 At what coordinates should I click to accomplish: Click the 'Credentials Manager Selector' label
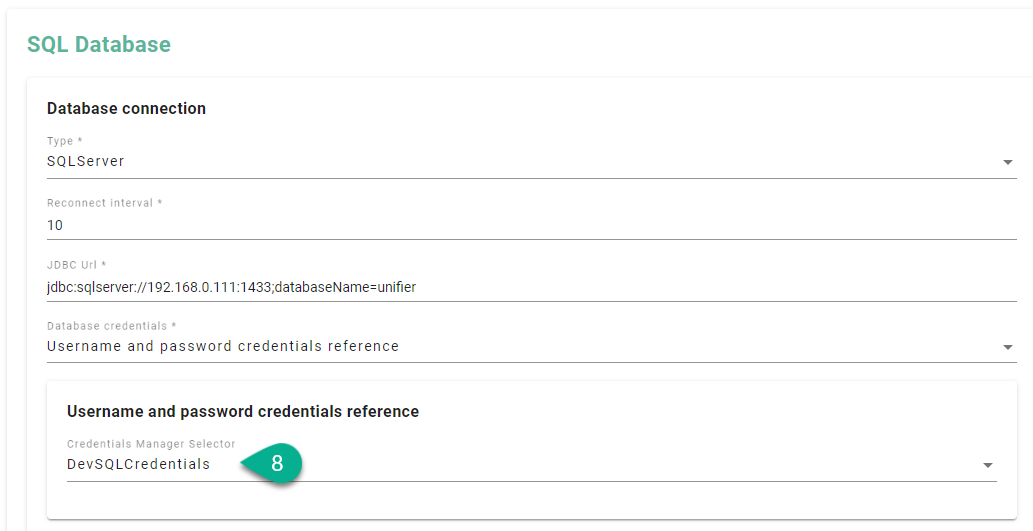click(x=151, y=444)
